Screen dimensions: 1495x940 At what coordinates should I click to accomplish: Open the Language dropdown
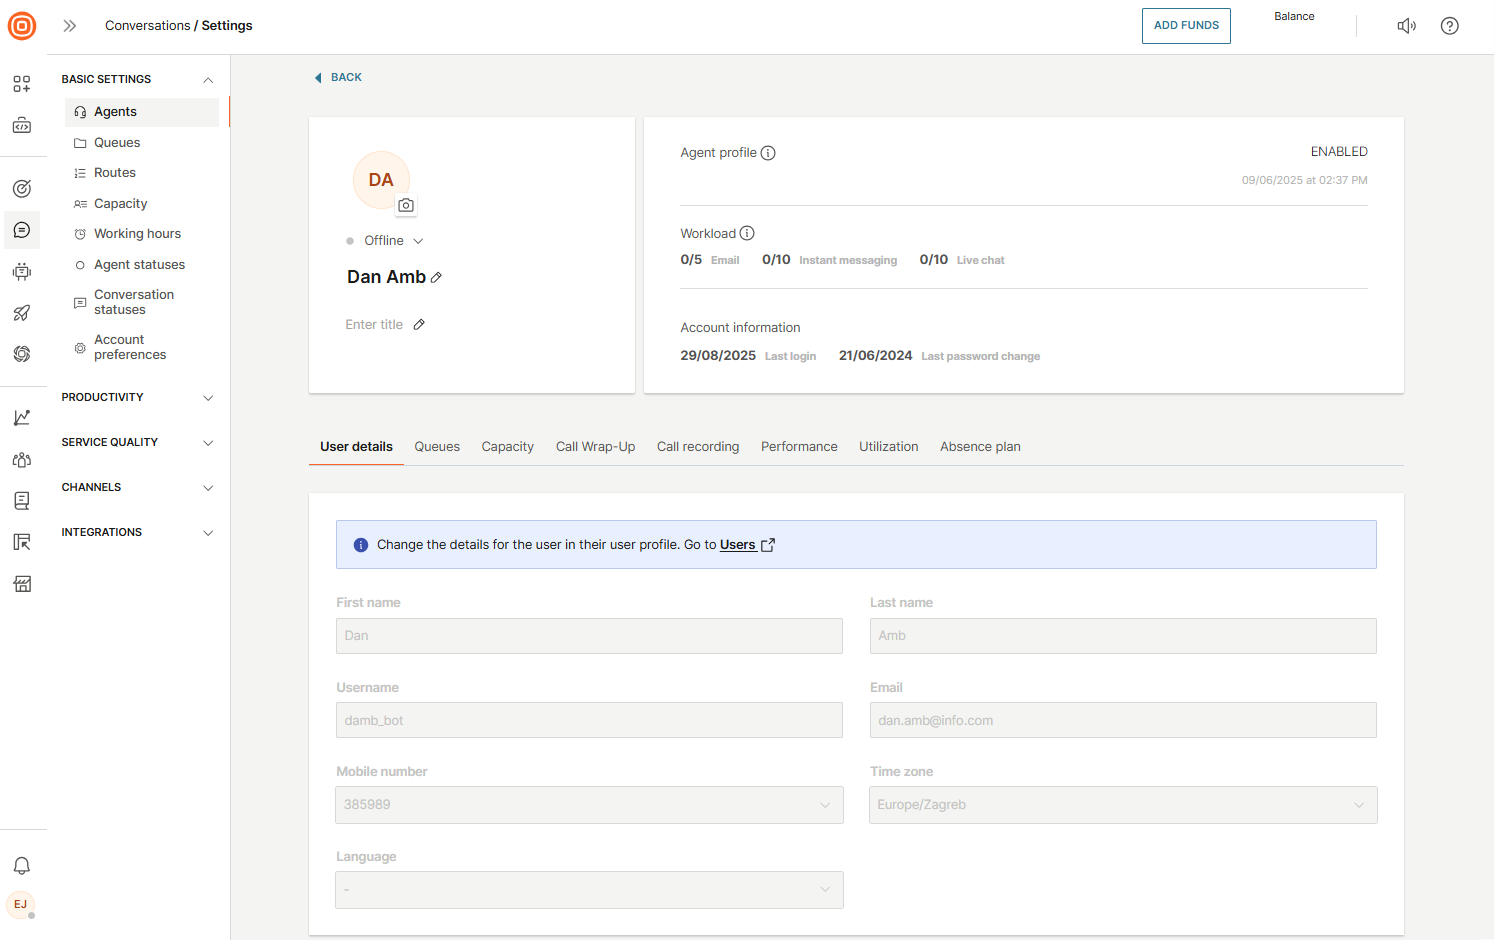(589, 890)
